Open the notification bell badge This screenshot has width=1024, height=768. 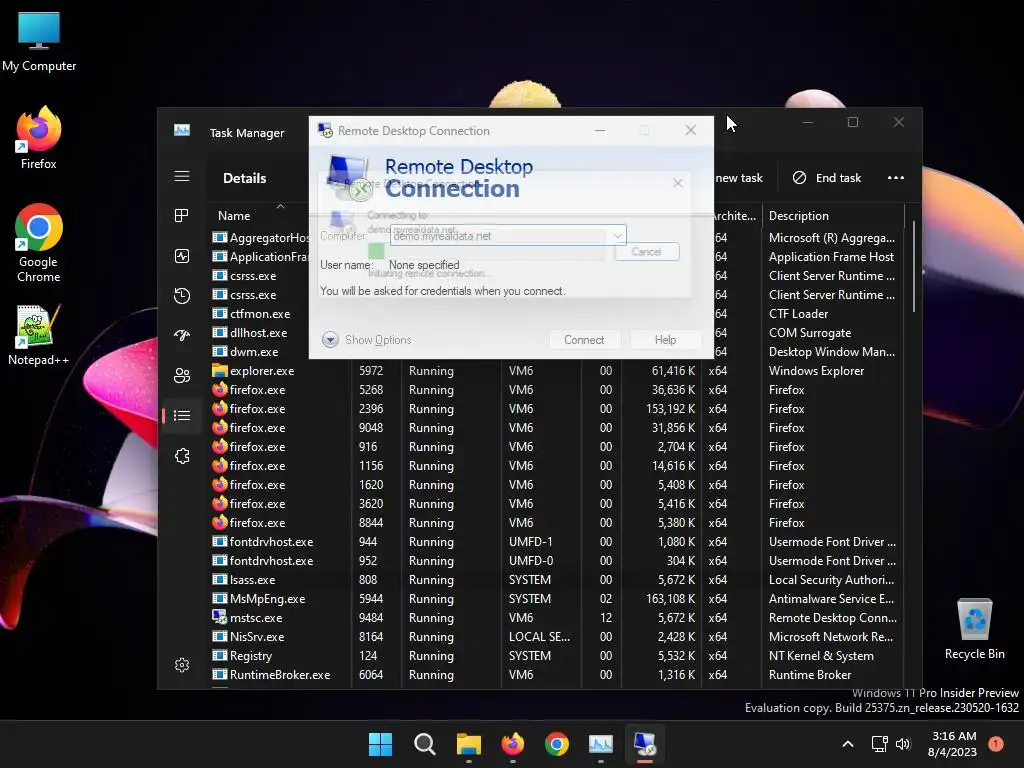[996, 743]
